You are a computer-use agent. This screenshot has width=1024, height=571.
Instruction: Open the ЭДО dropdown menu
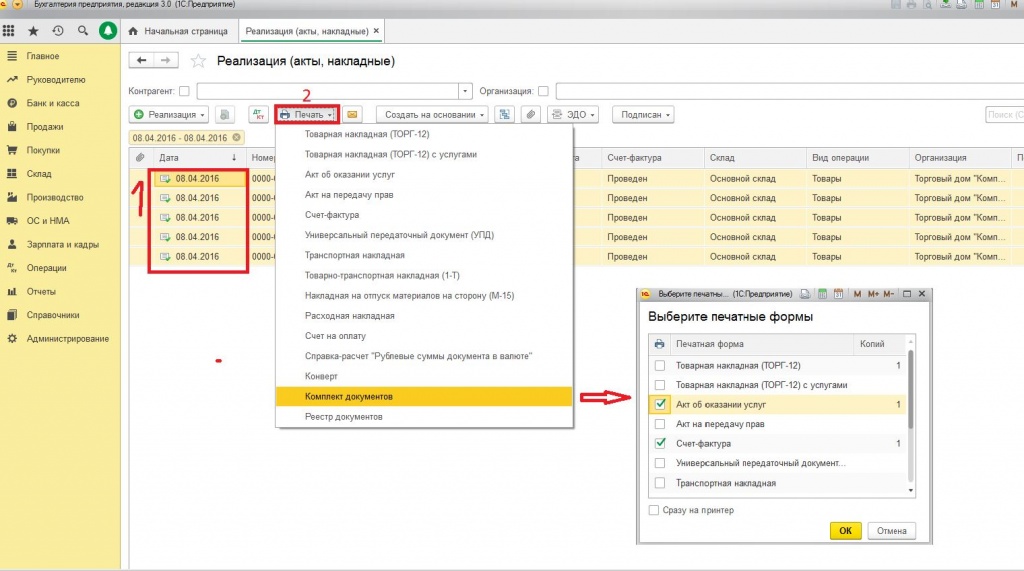(573, 114)
